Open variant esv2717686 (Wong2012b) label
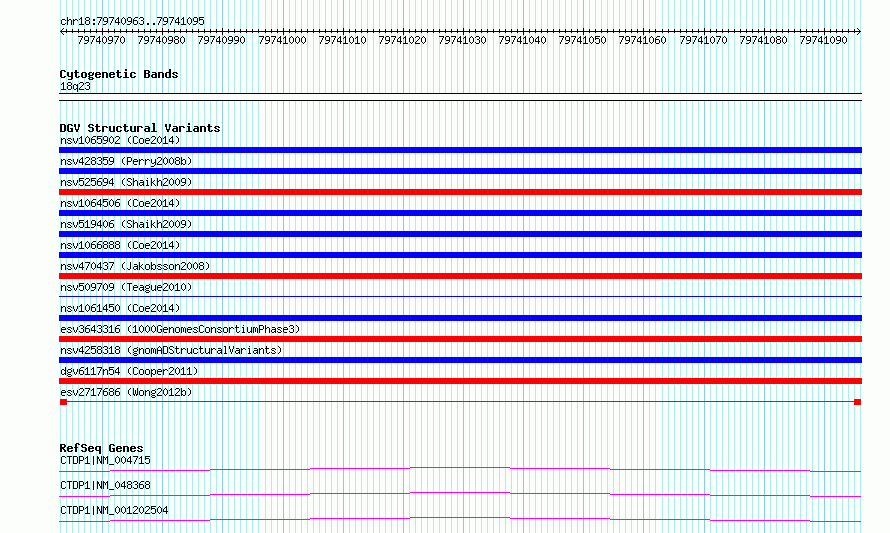The height and width of the screenshot is (533, 890). [x=126, y=392]
